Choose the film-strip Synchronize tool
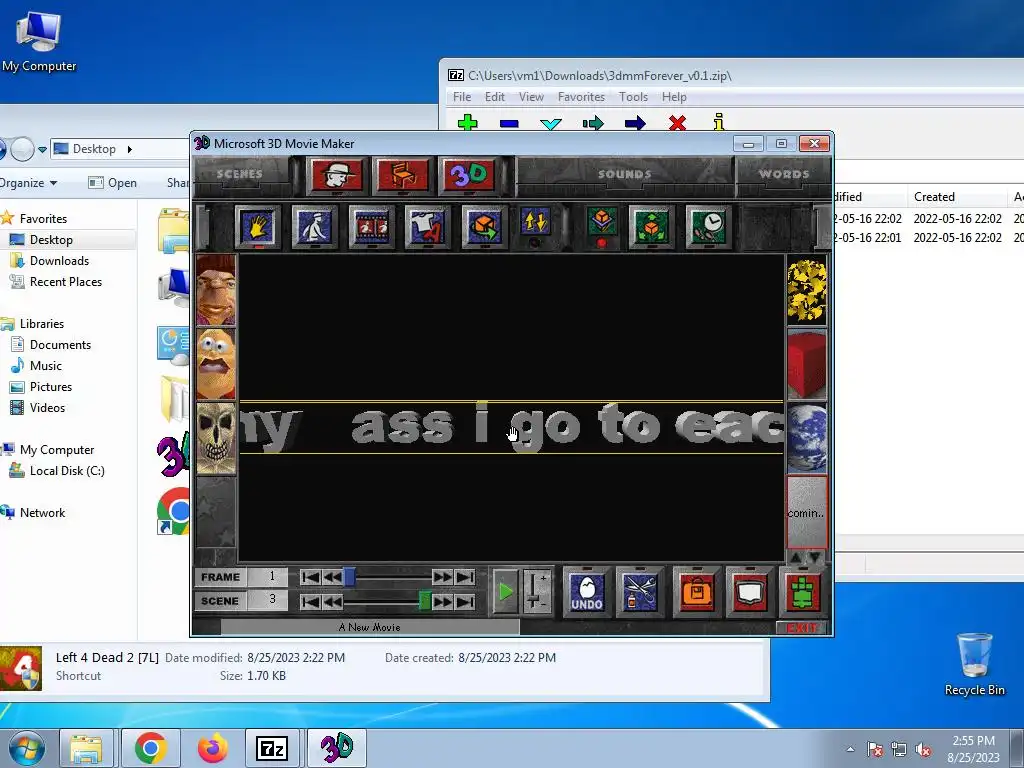This screenshot has height=768, width=1024. (371, 227)
